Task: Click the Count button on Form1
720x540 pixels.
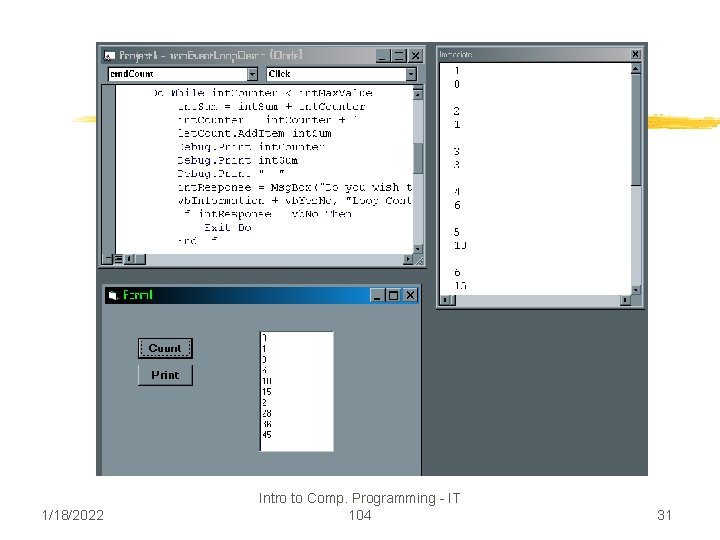Action: 165,348
